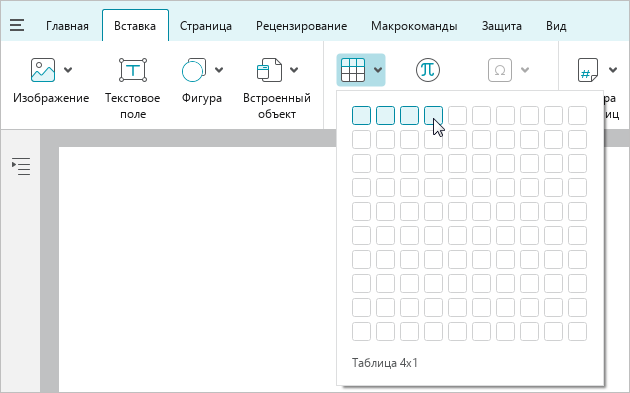Insert a formula with the pi icon
This screenshot has height=393, width=630.
tap(428, 70)
